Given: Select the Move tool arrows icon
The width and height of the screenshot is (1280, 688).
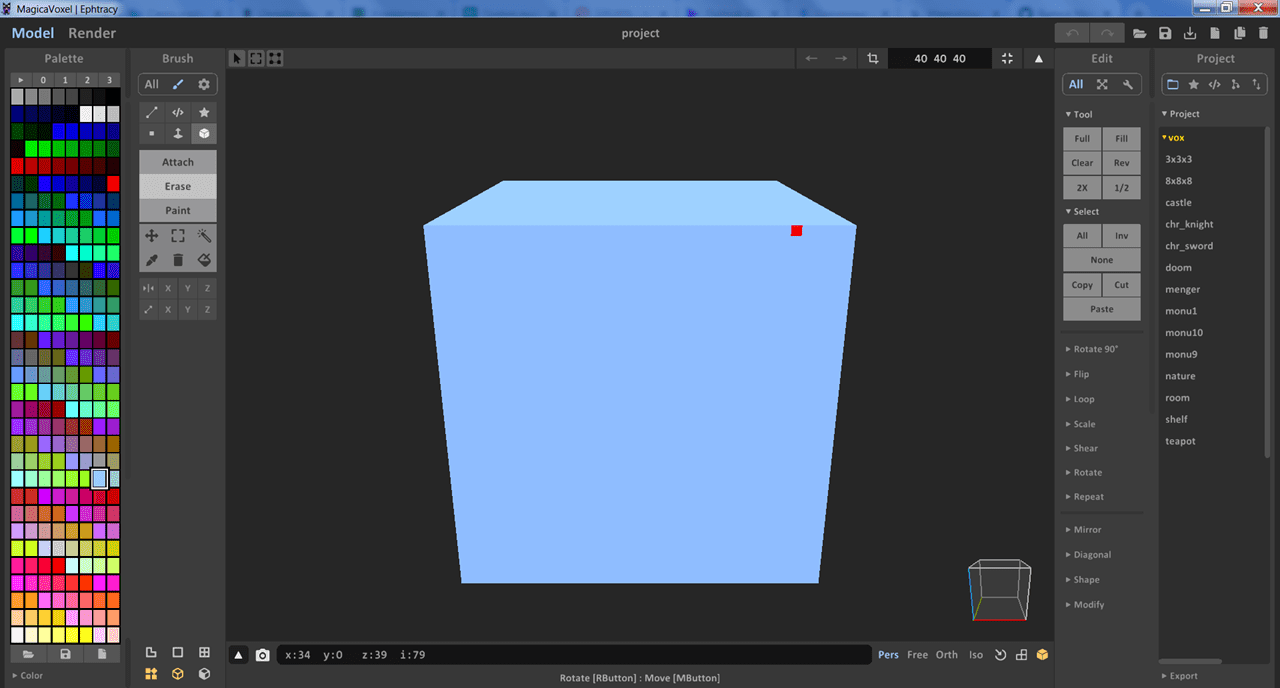Looking at the screenshot, I should pos(152,236).
